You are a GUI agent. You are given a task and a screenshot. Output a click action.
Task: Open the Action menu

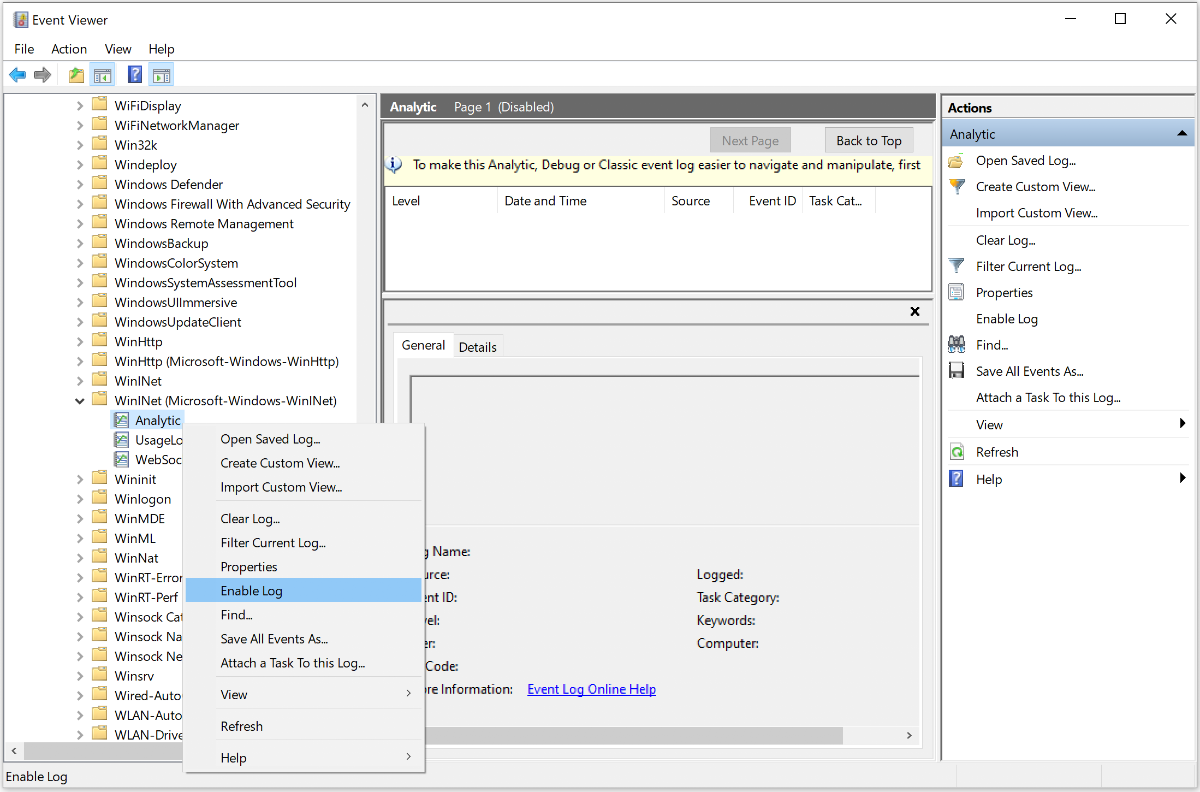[69, 49]
